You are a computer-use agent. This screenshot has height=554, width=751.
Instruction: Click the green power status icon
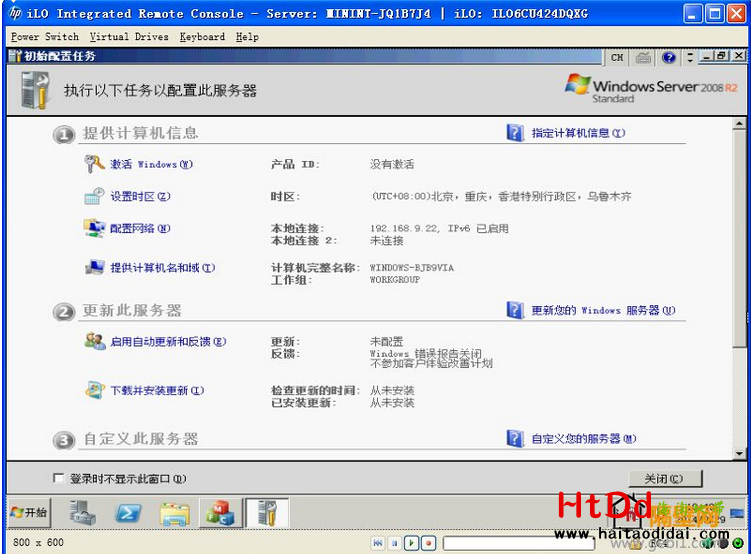tap(740, 543)
